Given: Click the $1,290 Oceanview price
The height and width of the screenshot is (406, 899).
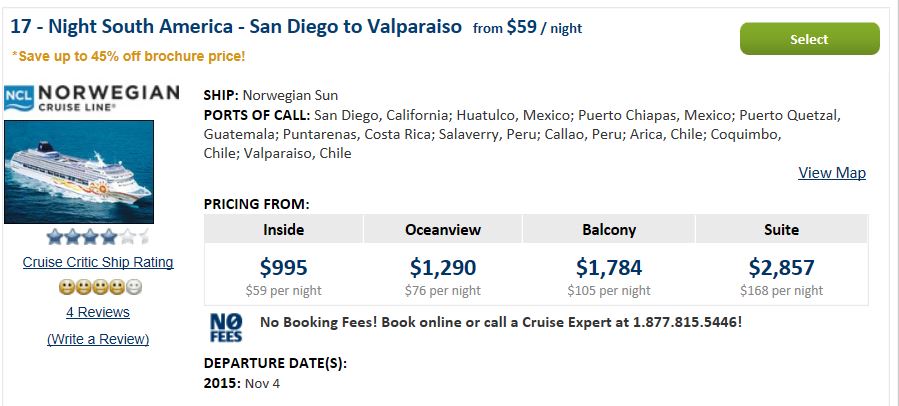Looking at the screenshot, I should coord(443,267).
